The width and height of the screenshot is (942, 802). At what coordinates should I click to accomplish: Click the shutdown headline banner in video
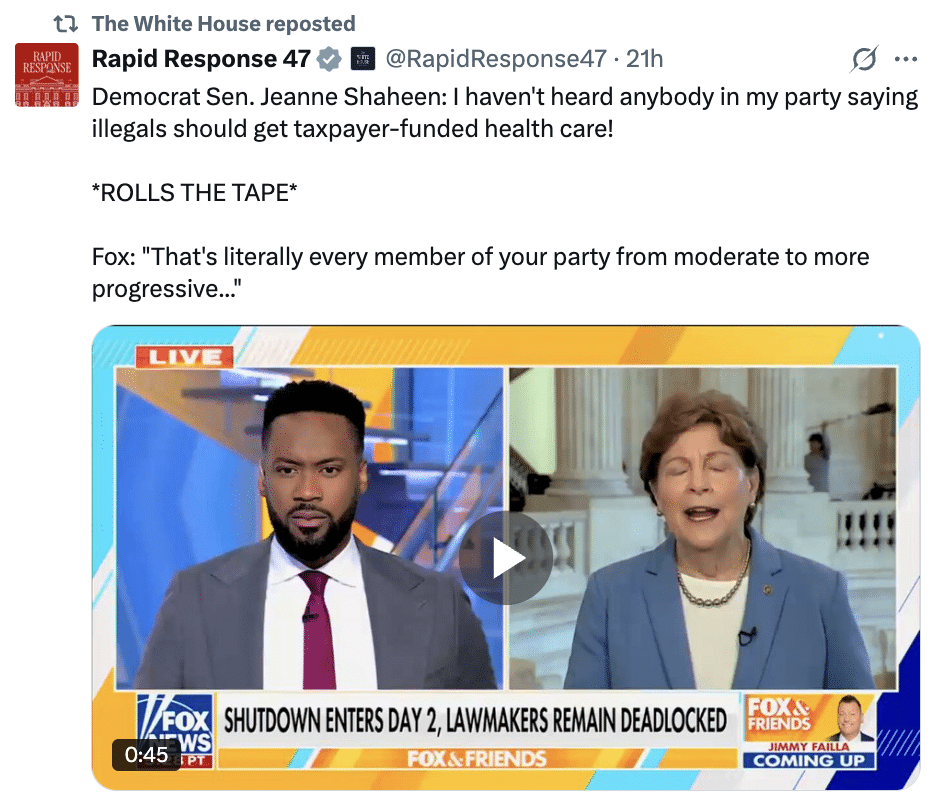(x=476, y=720)
